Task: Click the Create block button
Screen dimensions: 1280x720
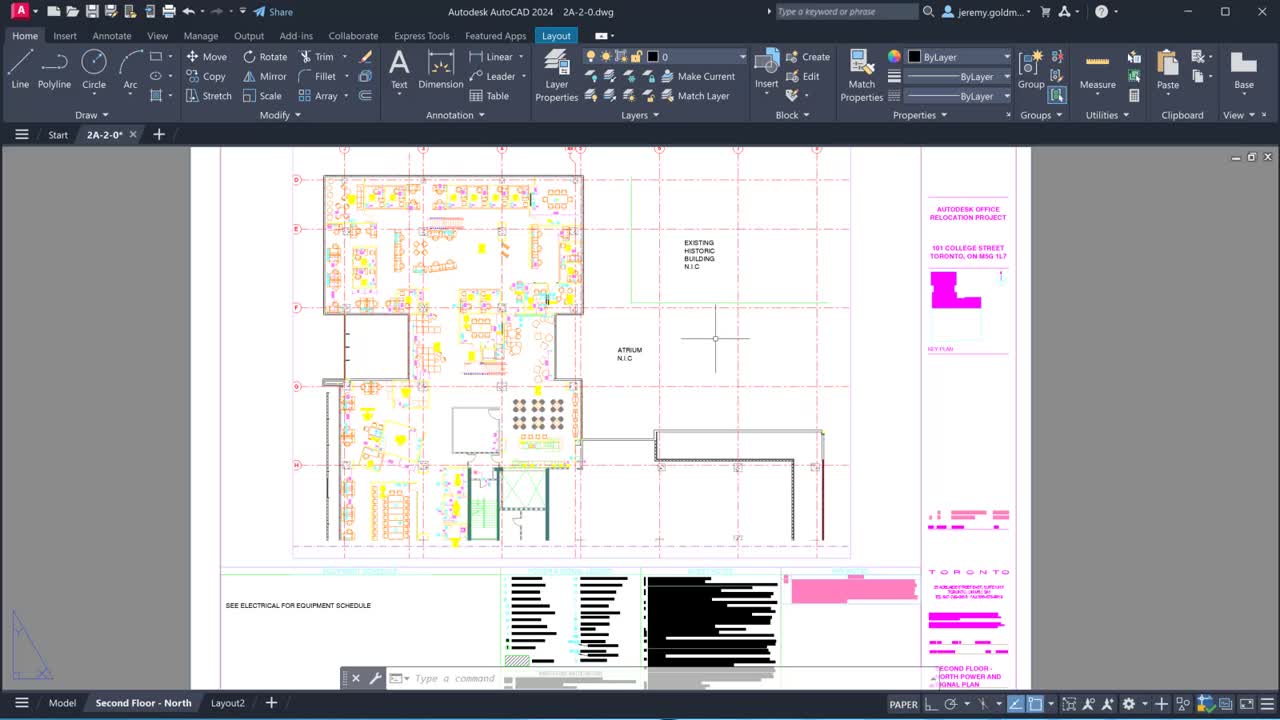Action: click(812, 56)
